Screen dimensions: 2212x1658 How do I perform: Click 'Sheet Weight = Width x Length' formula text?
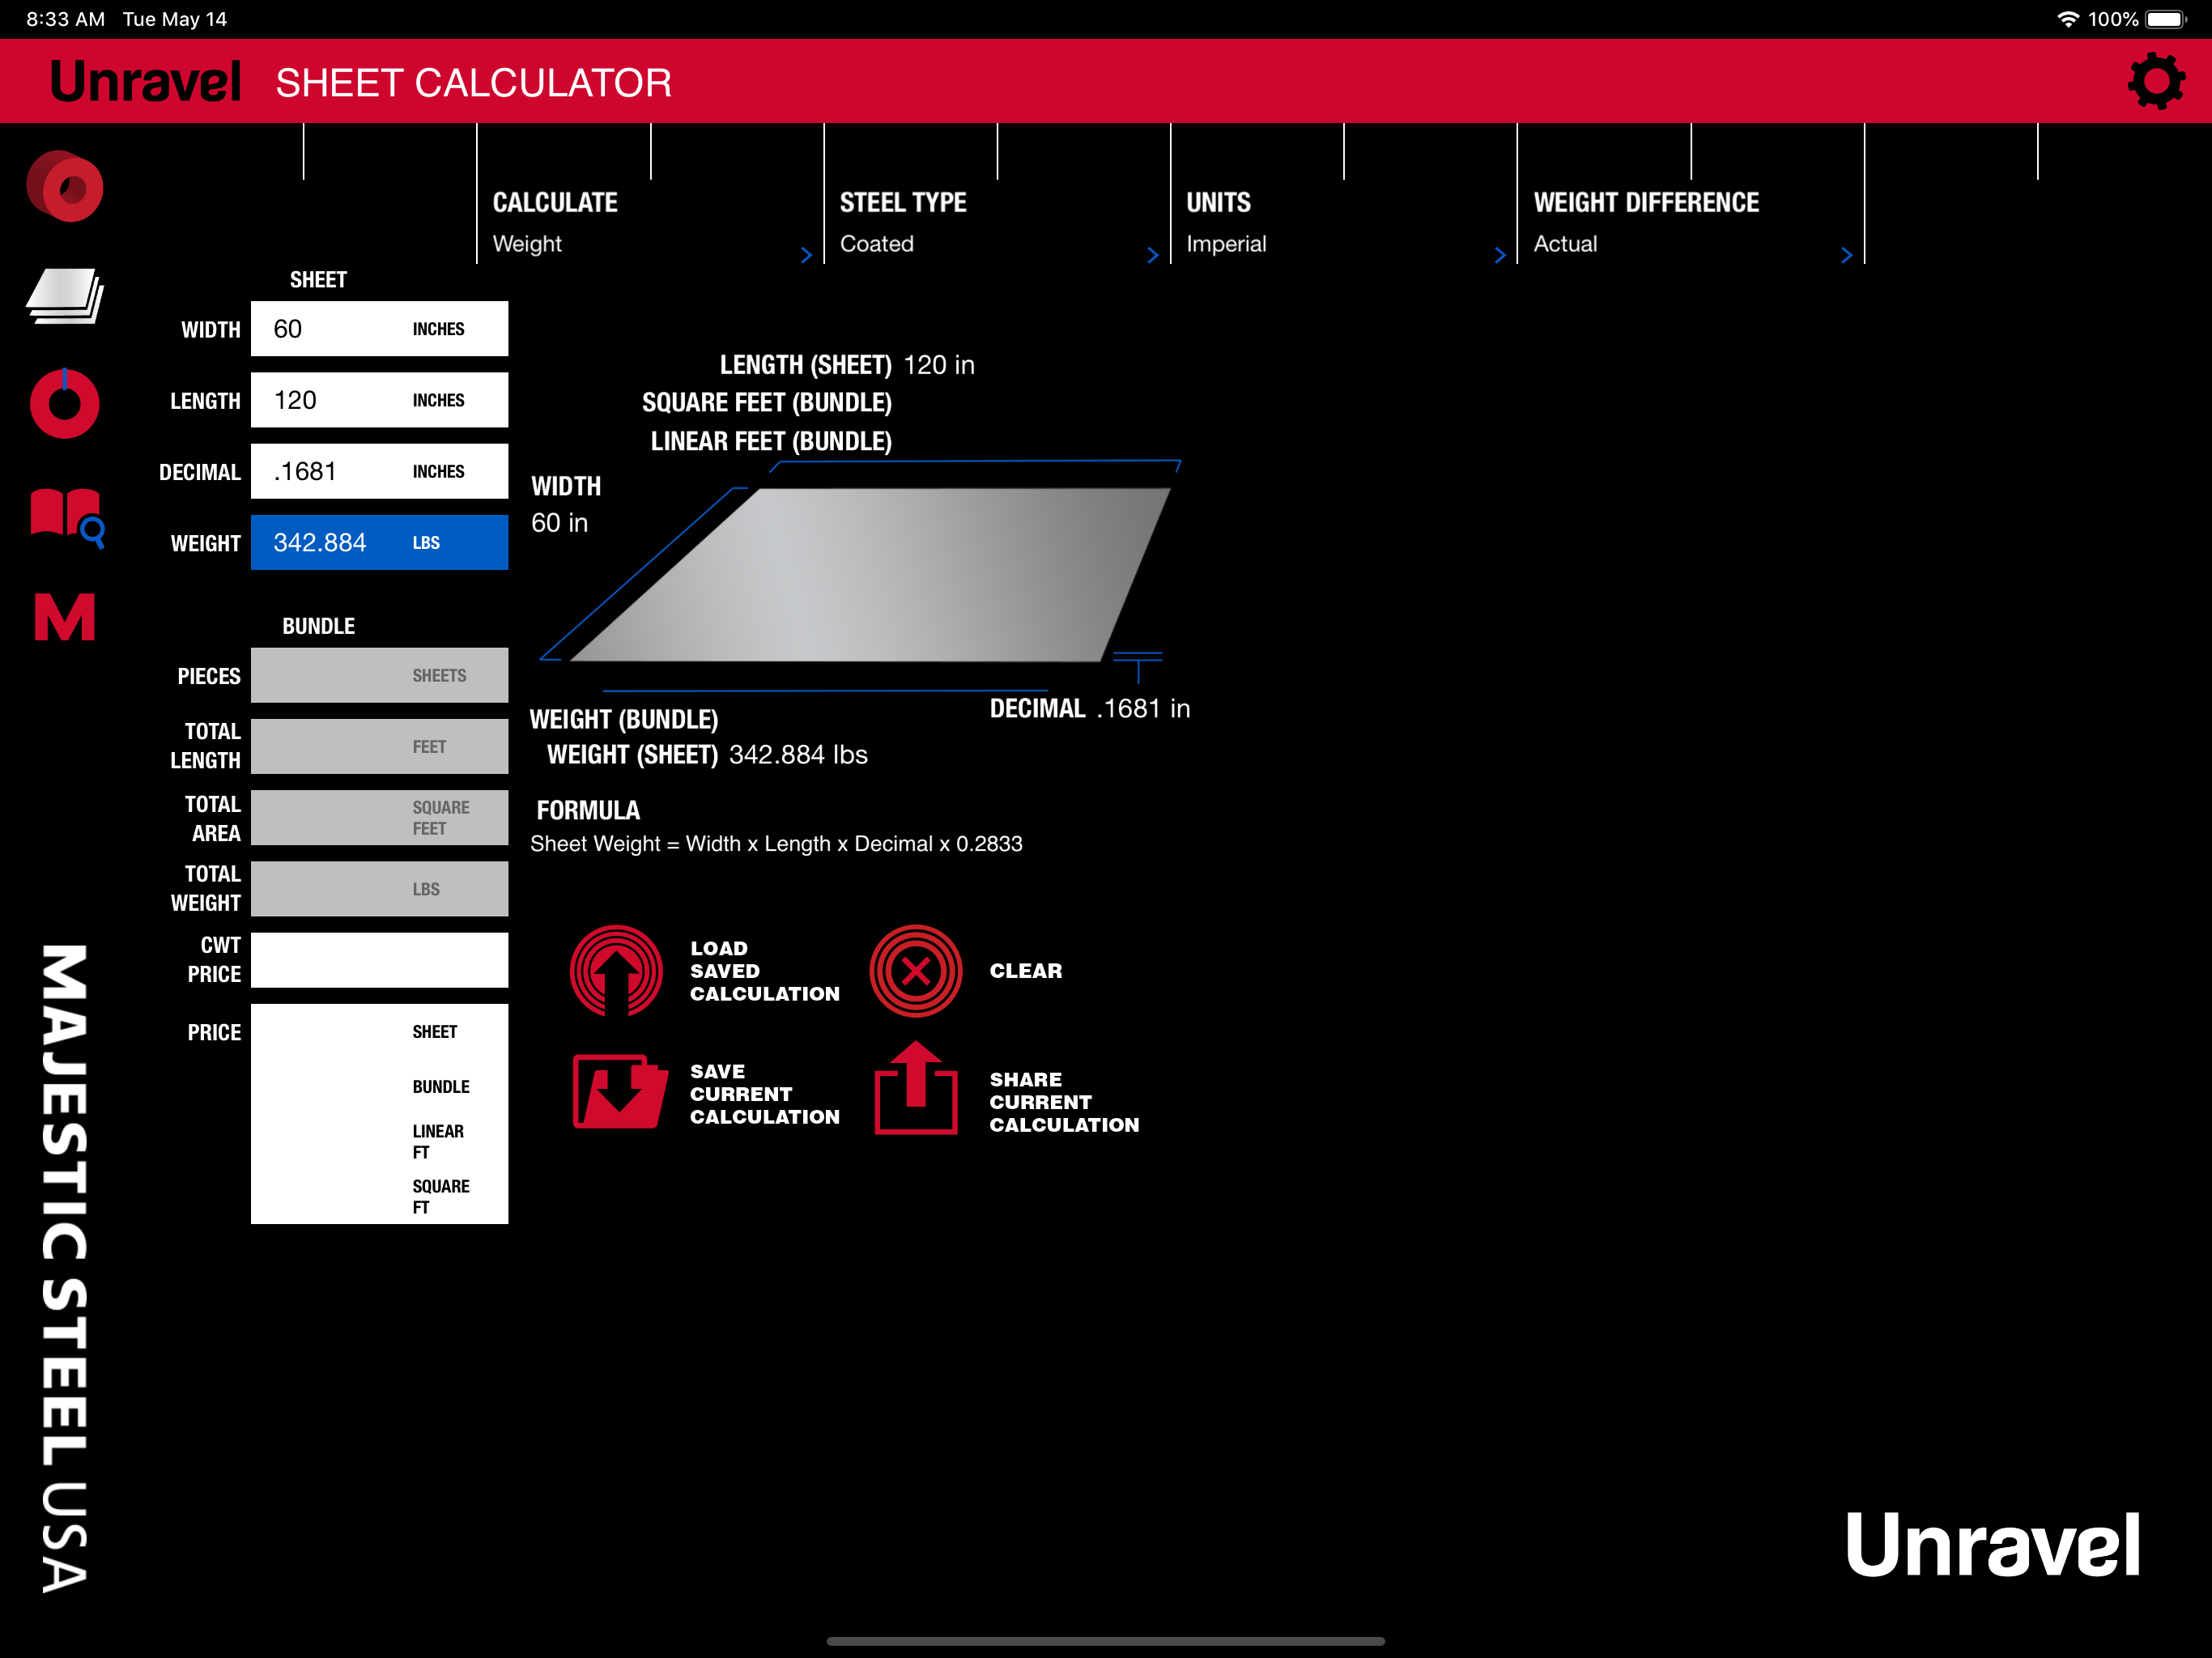[x=776, y=844]
